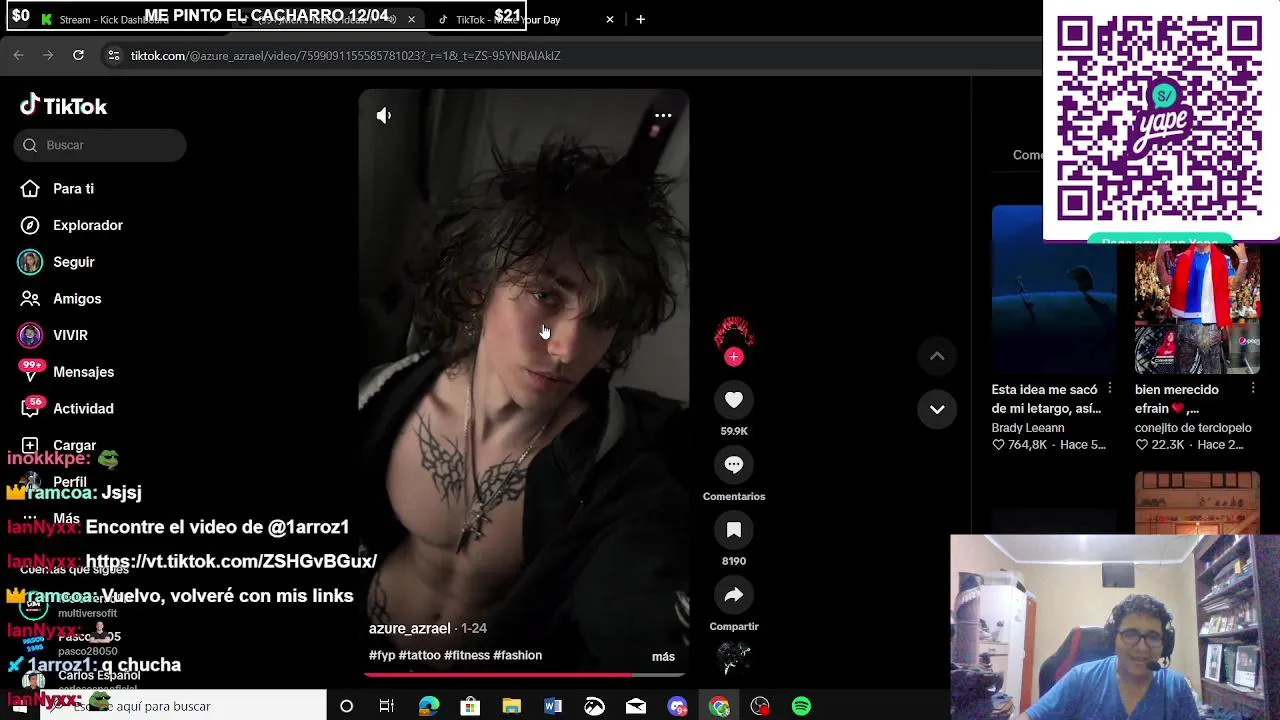1280x720 pixels.
Task: Reload the page
Action: (x=78, y=56)
